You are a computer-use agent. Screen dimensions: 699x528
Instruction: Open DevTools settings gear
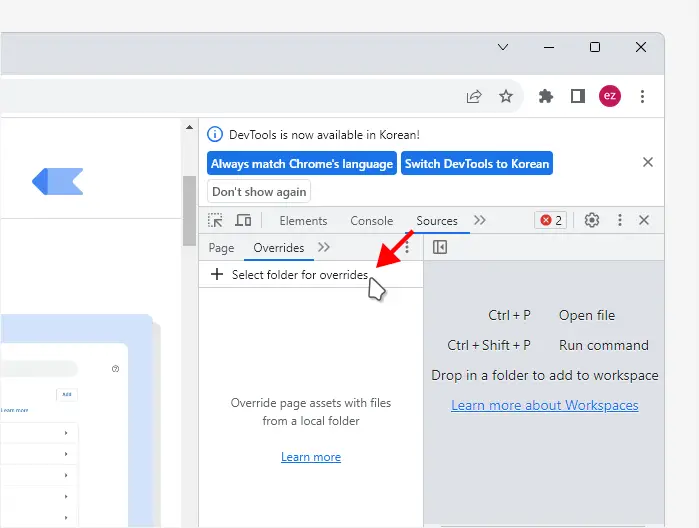[592, 220]
